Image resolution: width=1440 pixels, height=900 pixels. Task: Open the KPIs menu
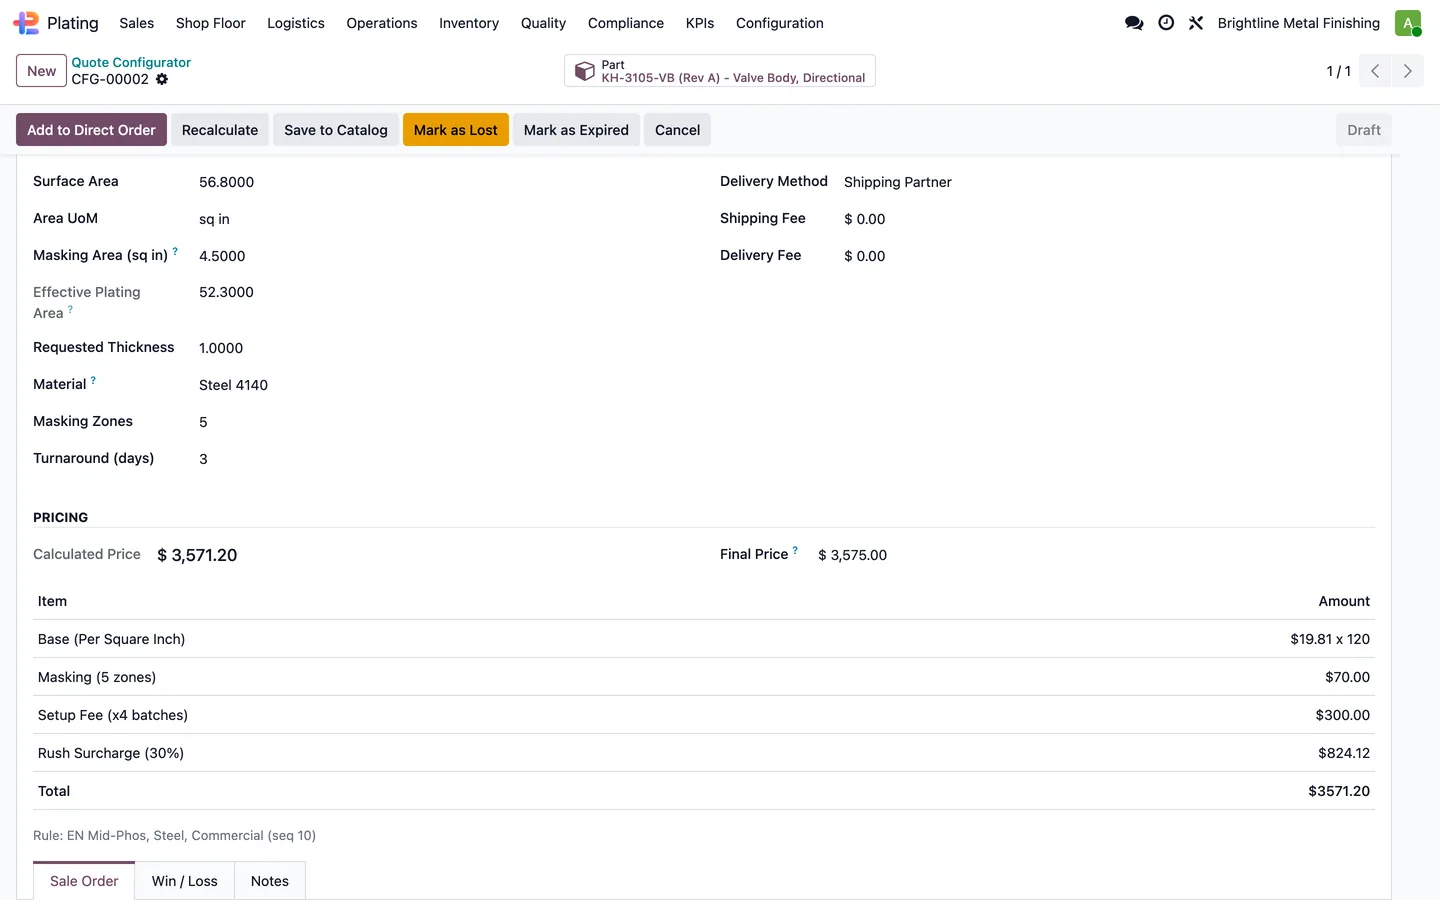click(x=700, y=23)
